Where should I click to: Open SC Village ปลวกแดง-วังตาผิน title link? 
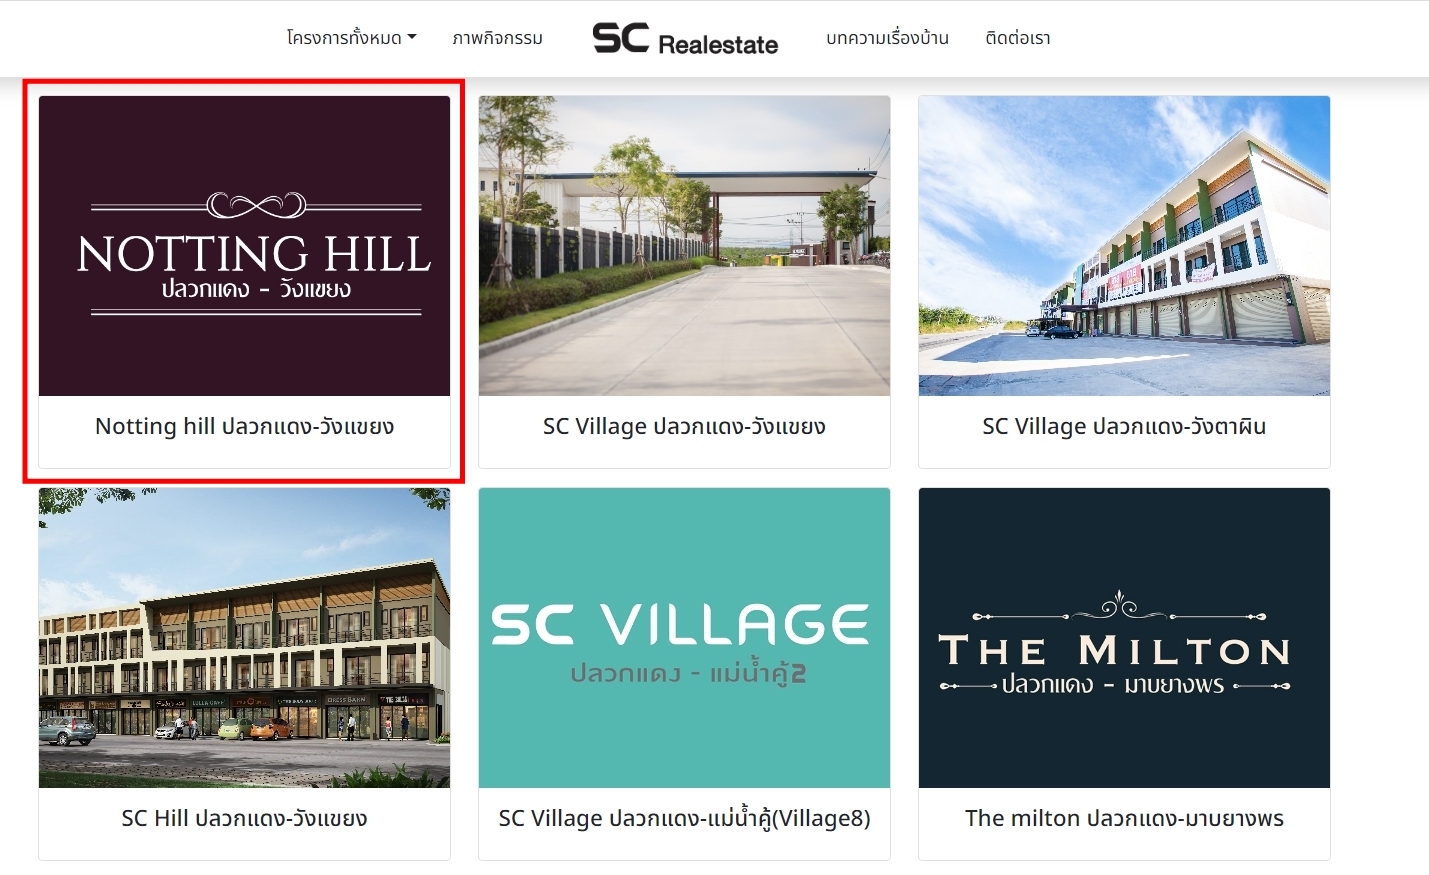tap(1124, 426)
